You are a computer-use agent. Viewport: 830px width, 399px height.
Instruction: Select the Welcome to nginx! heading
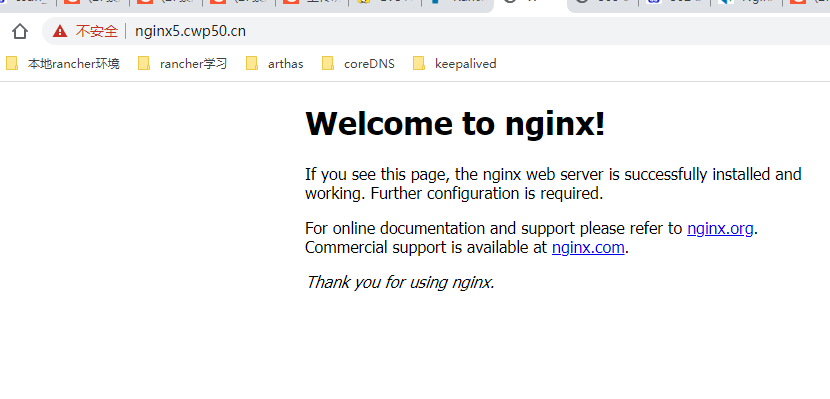click(x=455, y=124)
